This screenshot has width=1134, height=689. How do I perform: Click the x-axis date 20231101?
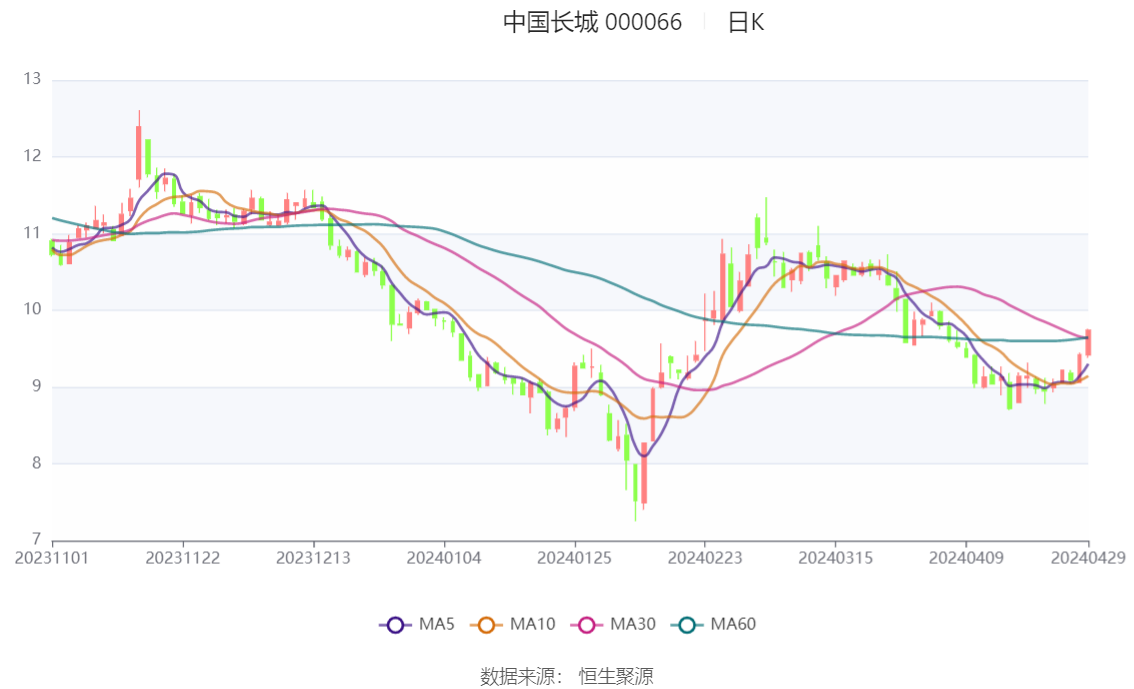[51, 558]
